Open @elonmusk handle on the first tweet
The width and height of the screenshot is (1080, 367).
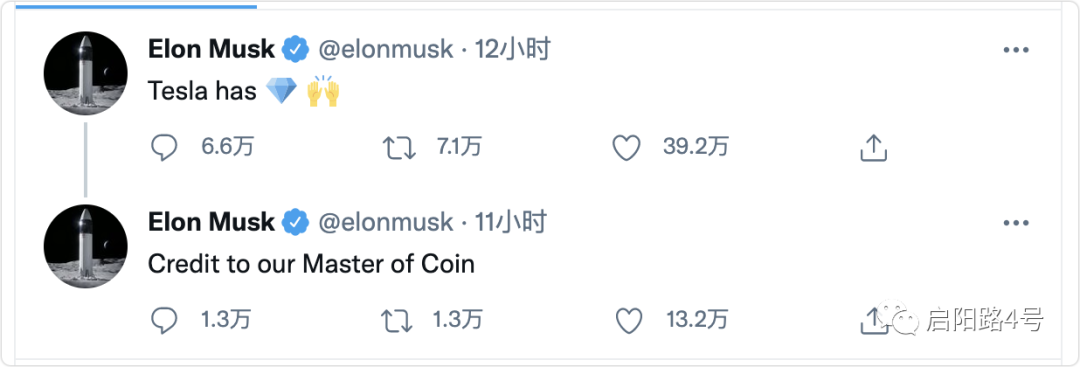(x=386, y=50)
